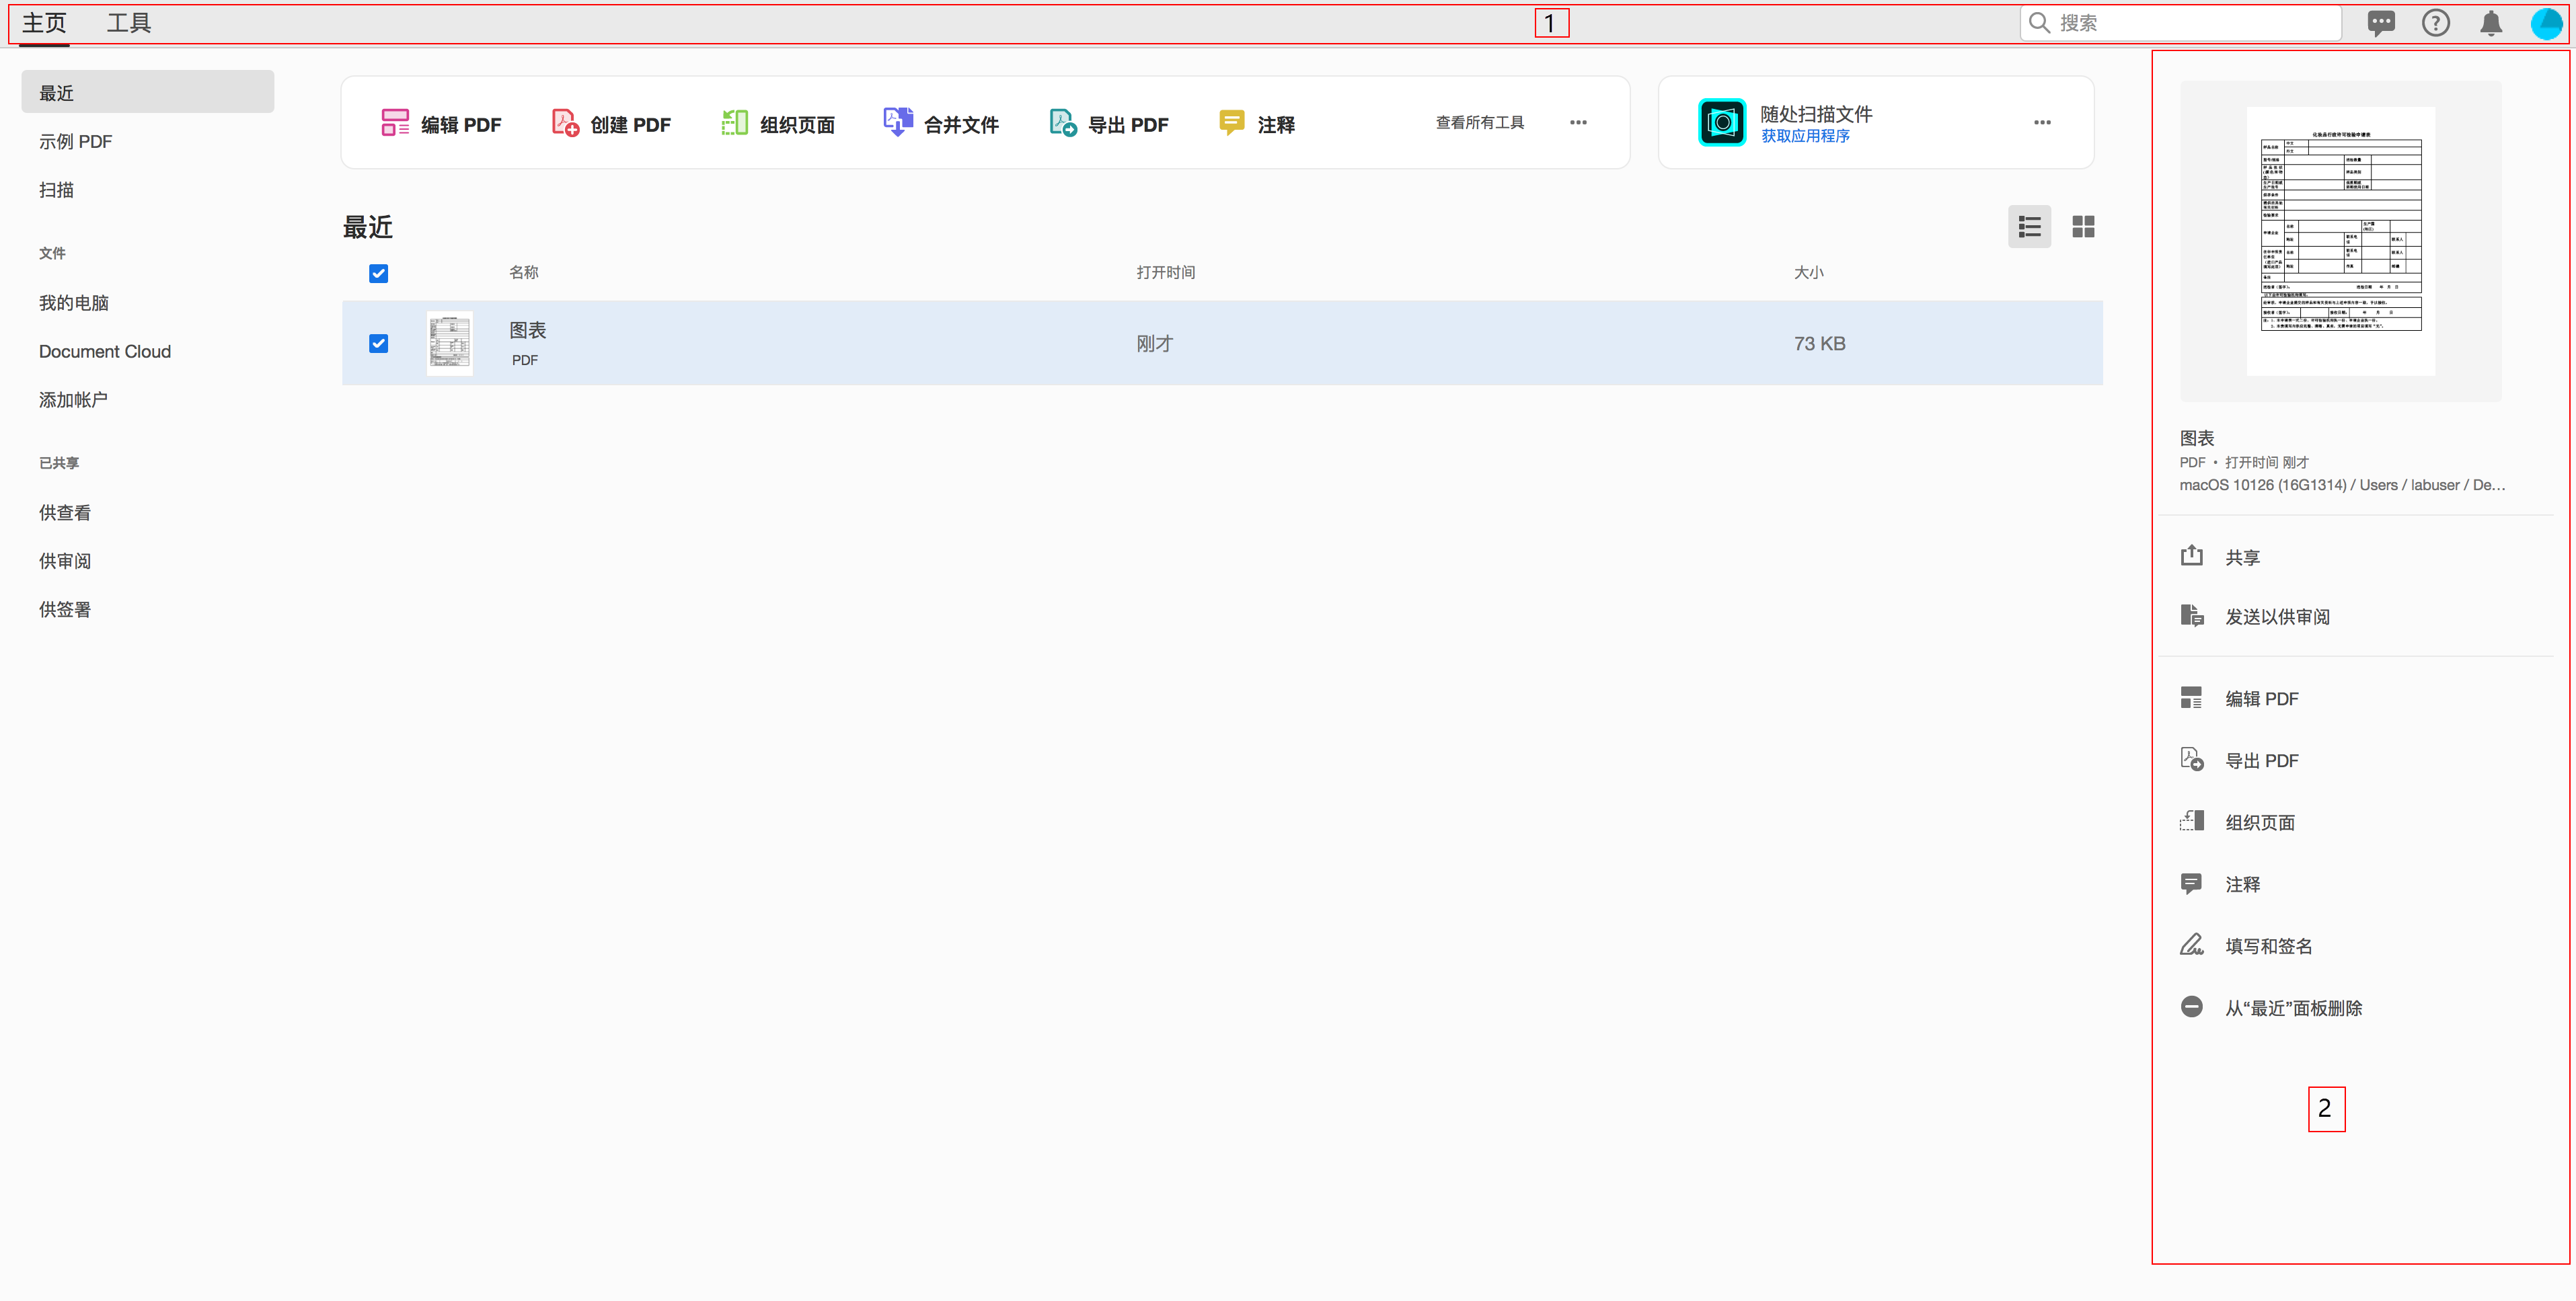
Task: Toggle the select-all header checkbox
Action: [x=378, y=273]
